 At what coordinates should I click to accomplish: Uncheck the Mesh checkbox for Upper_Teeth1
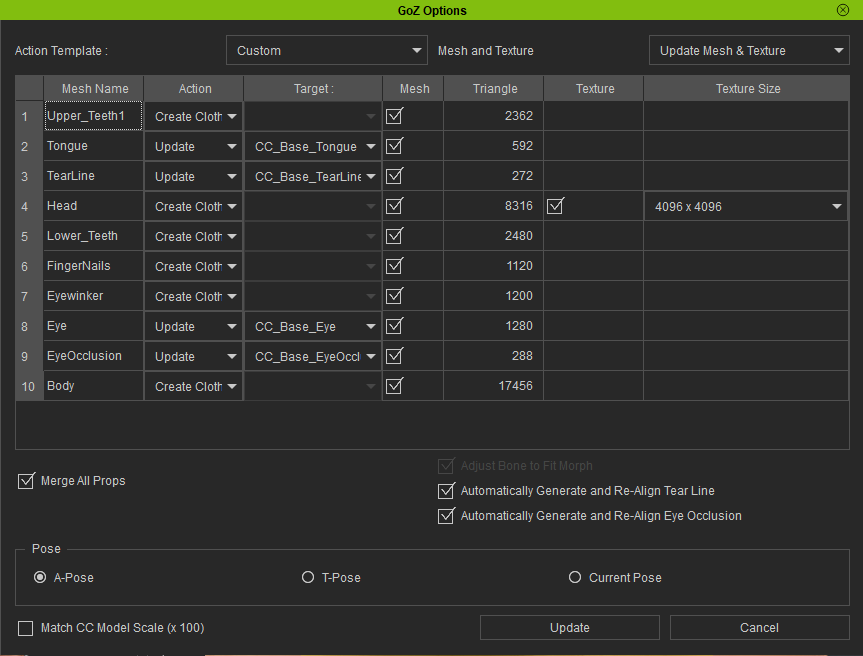[394, 116]
